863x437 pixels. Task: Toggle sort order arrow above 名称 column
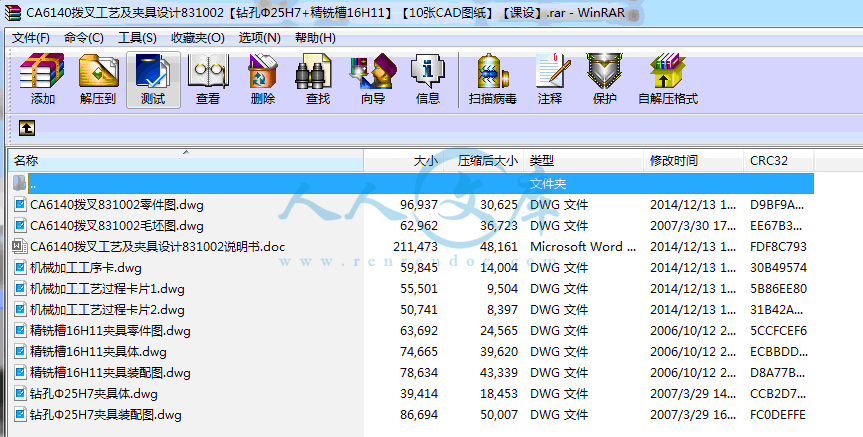point(186,152)
